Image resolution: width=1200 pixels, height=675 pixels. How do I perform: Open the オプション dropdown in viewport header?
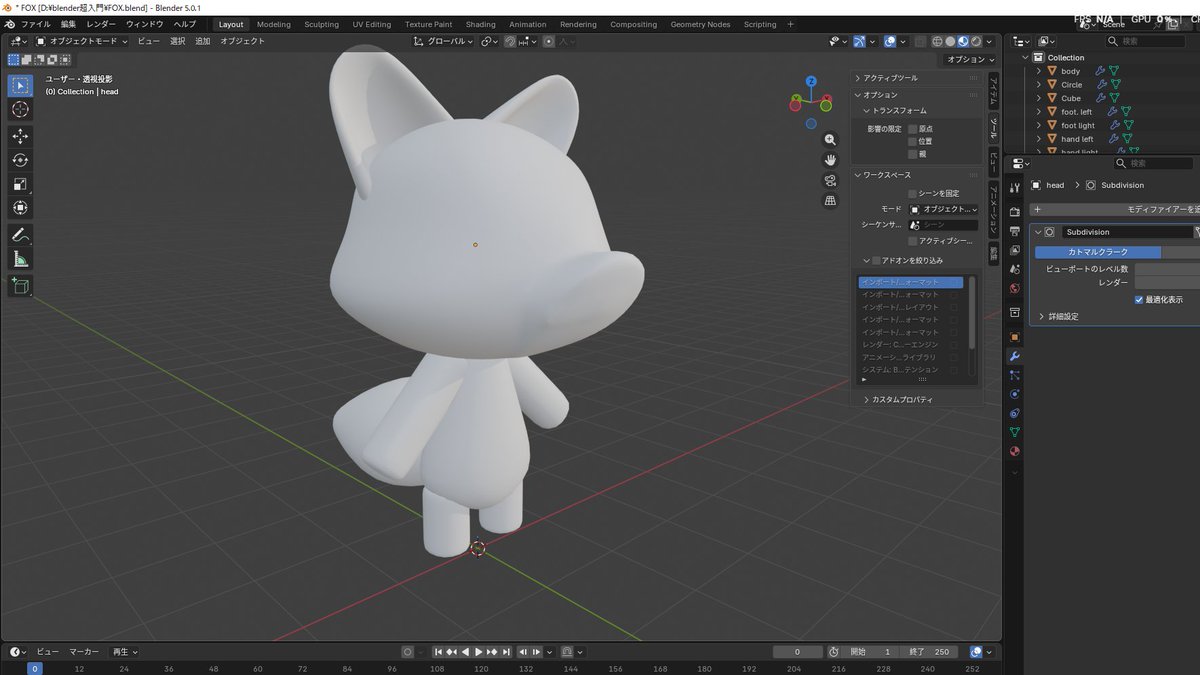pos(969,59)
